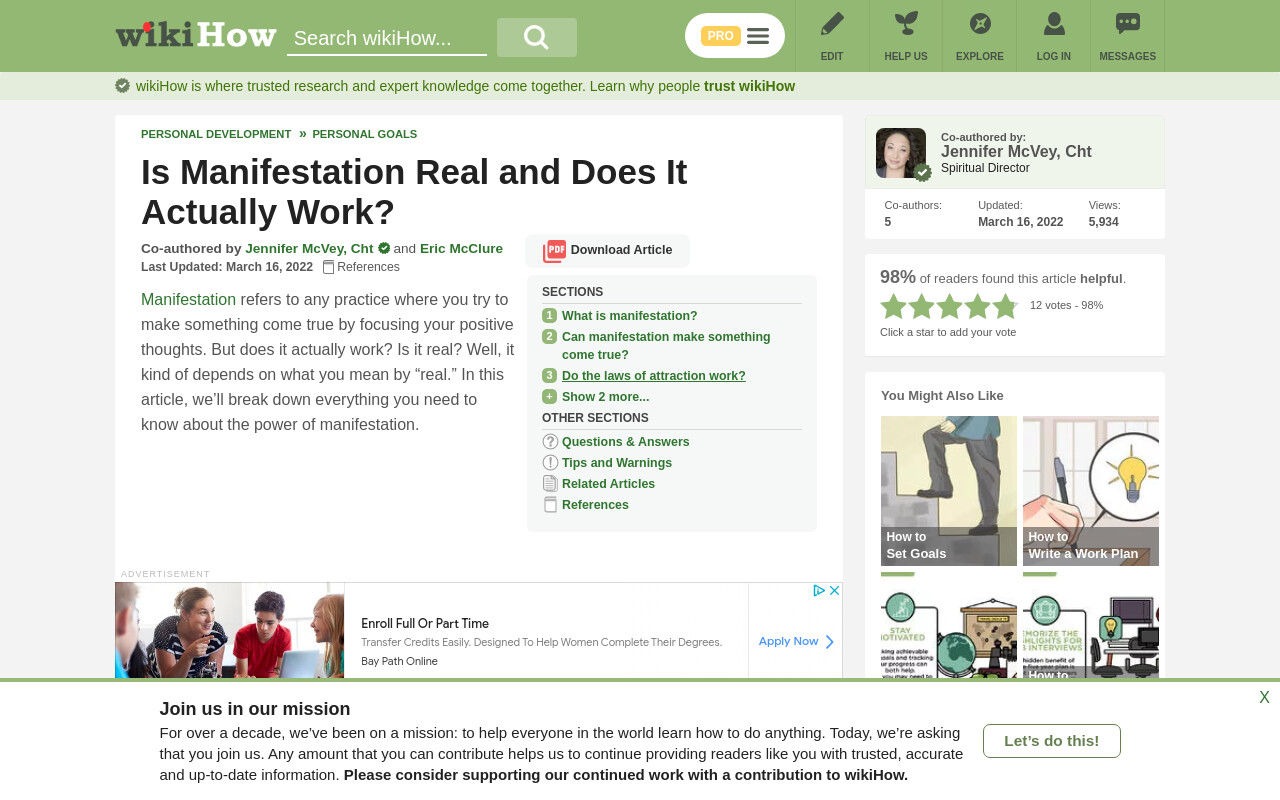
Task: Go to Personal Goals category breadcrumb
Action: pyautogui.click(x=365, y=134)
